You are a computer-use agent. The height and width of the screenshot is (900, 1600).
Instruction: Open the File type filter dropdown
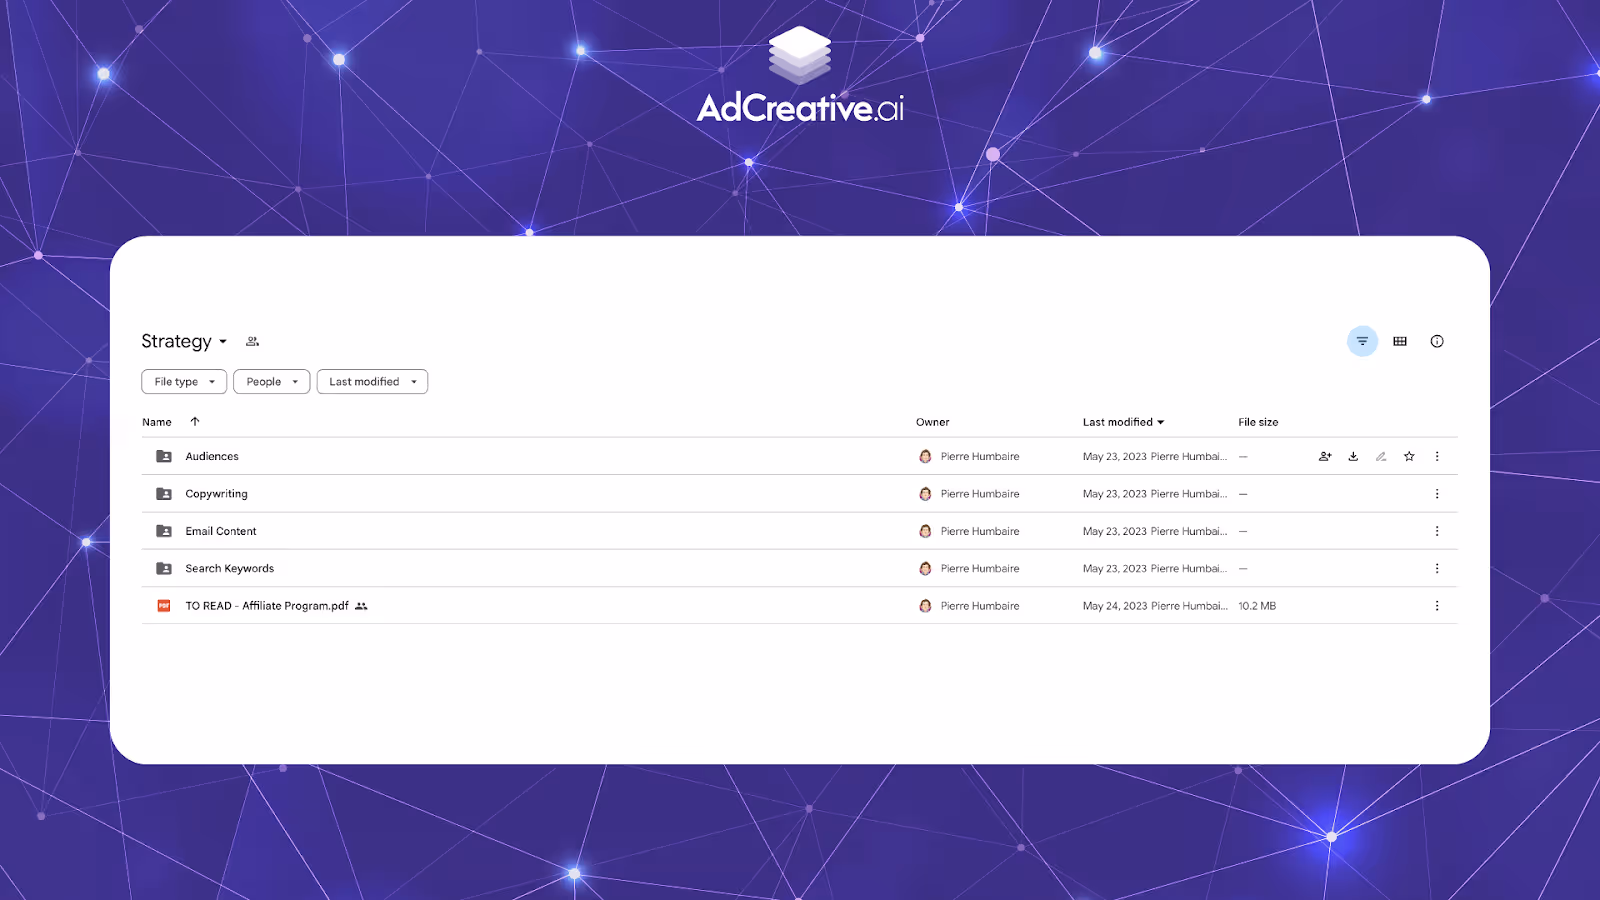point(184,382)
